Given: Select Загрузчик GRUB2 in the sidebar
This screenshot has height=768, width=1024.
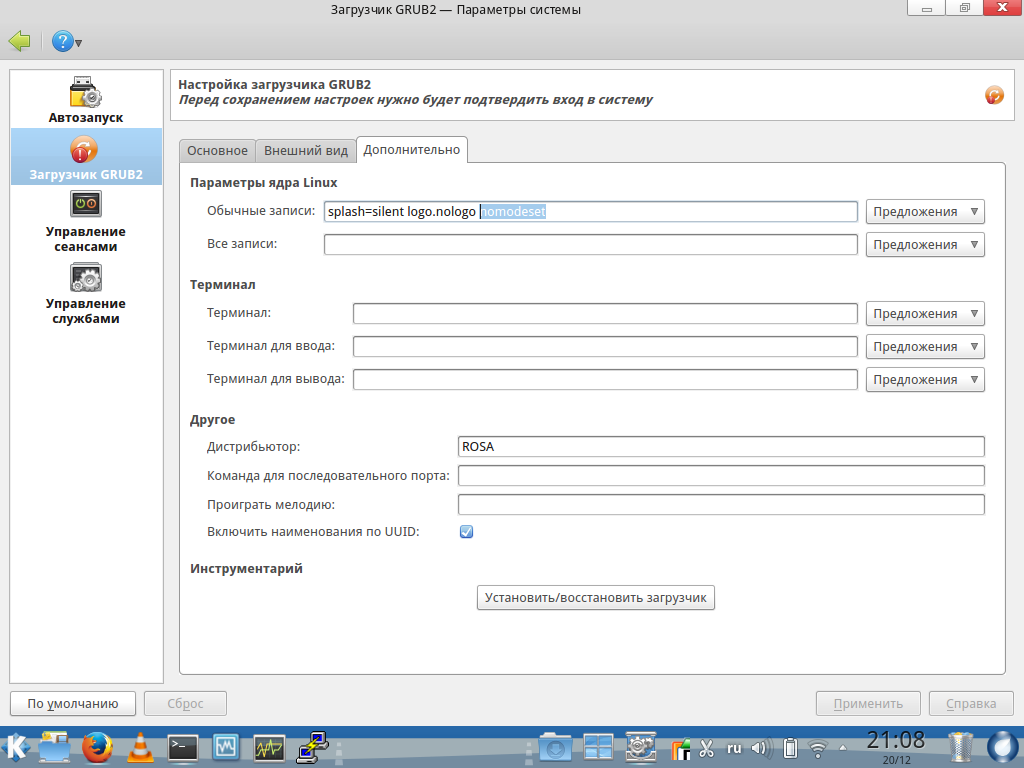Looking at the screenshot, I should point(86,157).
